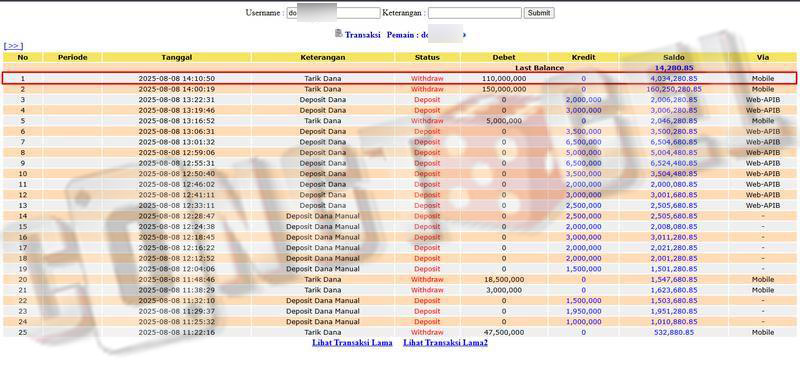
Task: Go to next page with [ >> ] link
Action: 13,46
